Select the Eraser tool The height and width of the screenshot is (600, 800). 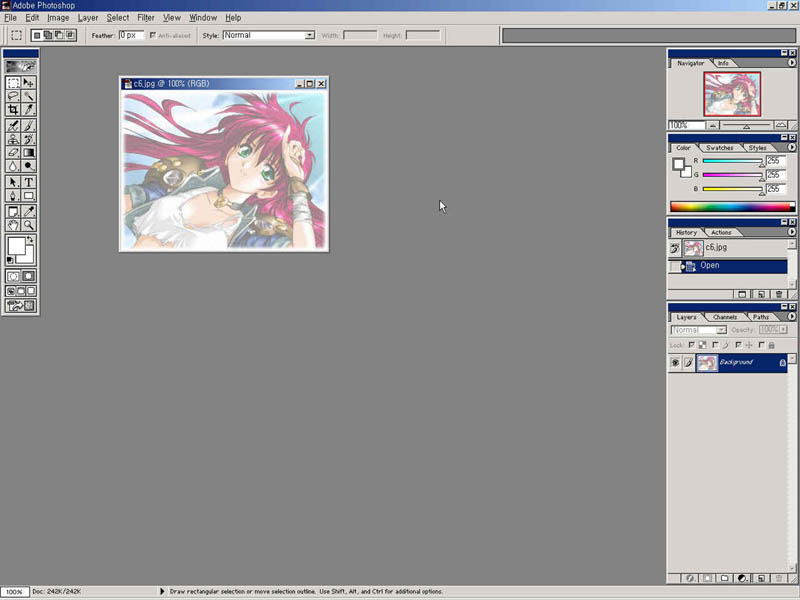13,153
